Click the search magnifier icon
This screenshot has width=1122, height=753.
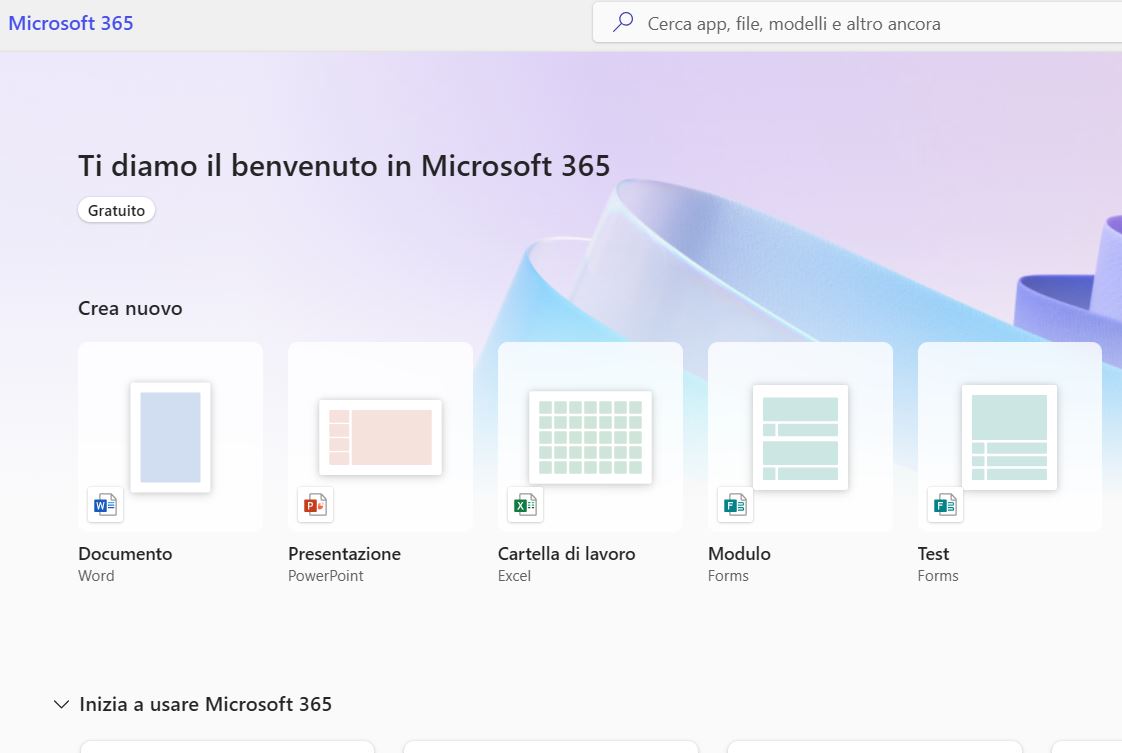click(x=622, y=22)
